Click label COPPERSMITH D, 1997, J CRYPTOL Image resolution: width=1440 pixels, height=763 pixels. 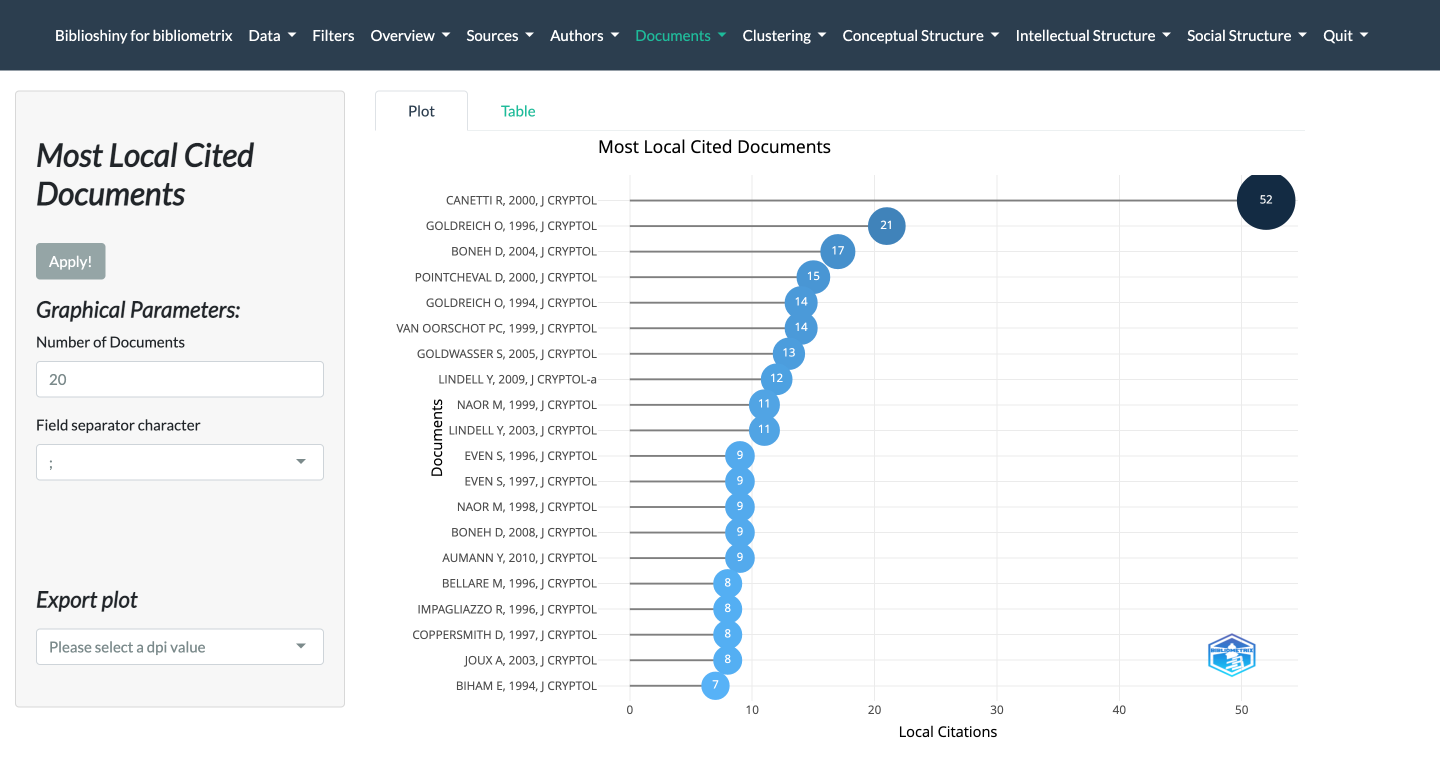(505, 634)
